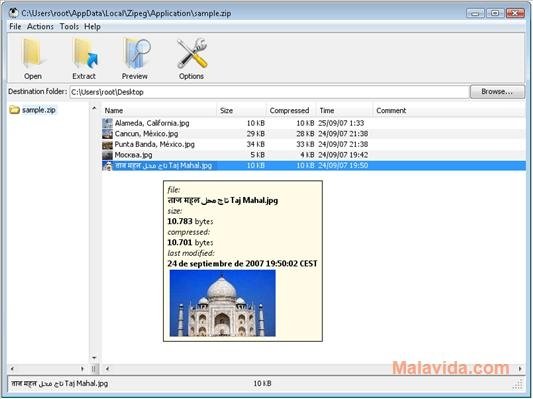Sort by the Time column header
The width and height of the screenshot is (533, 399).
coord(345,110)
